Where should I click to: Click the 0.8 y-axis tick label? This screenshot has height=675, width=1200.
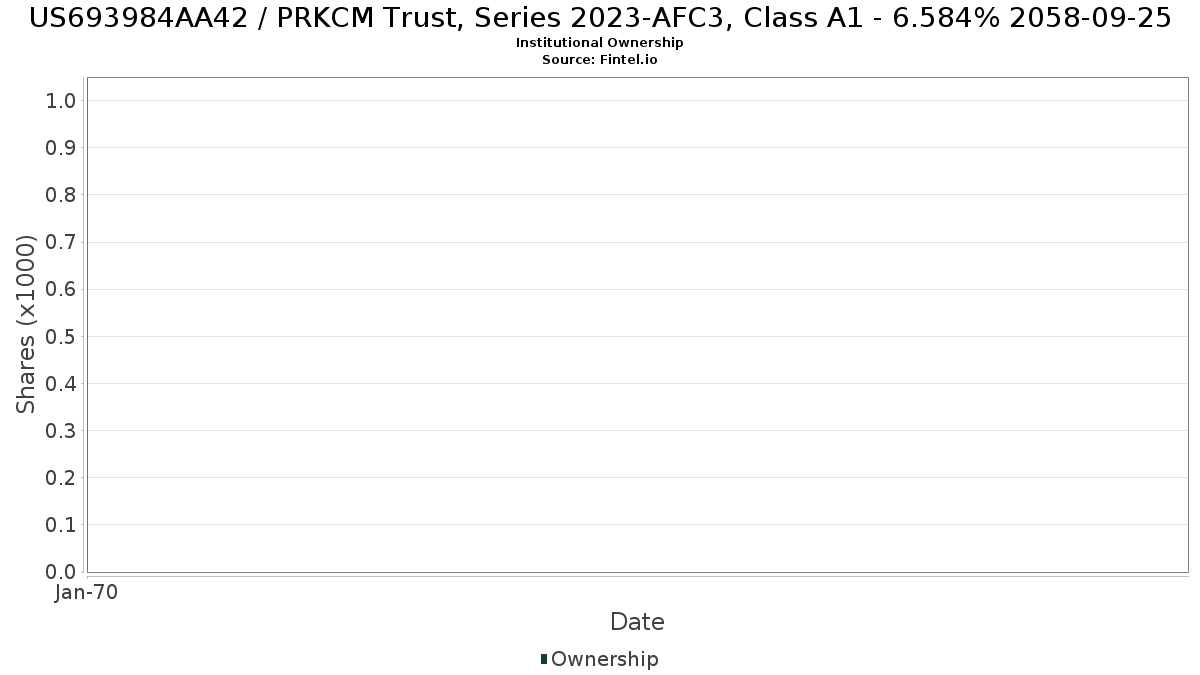[61, 194]
